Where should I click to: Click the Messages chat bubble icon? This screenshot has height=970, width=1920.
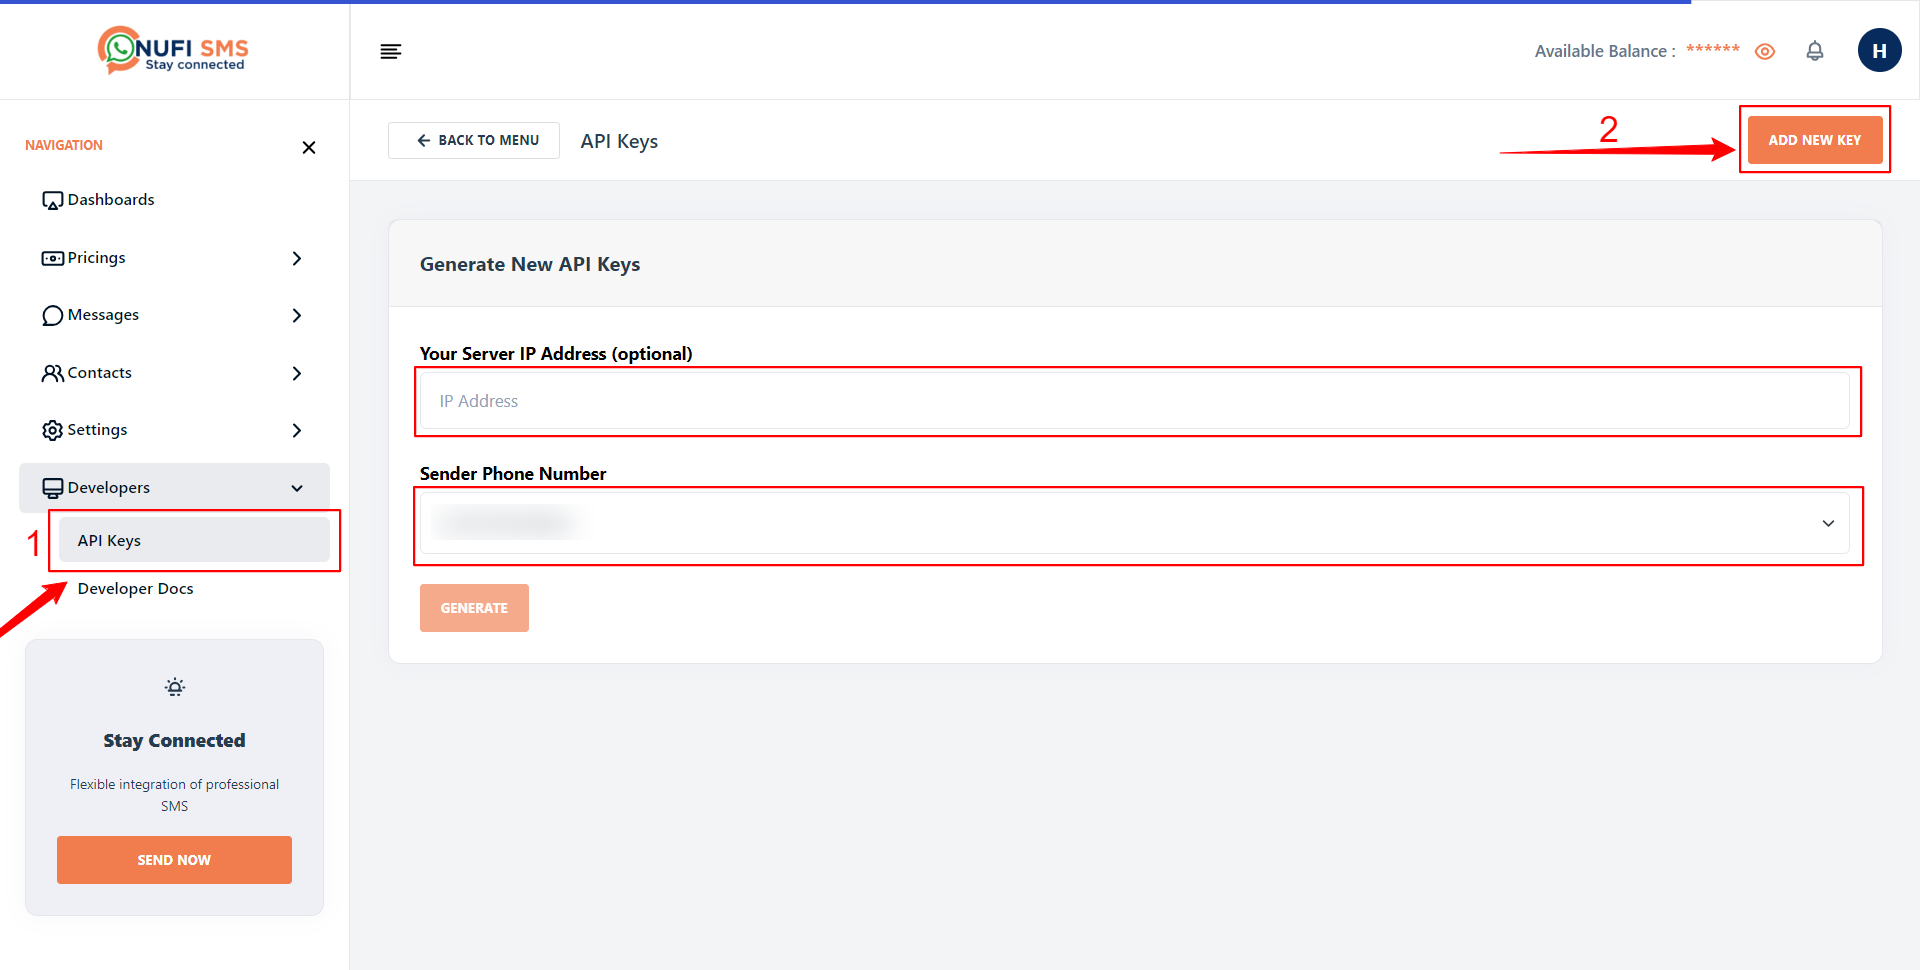click(52, 316)
